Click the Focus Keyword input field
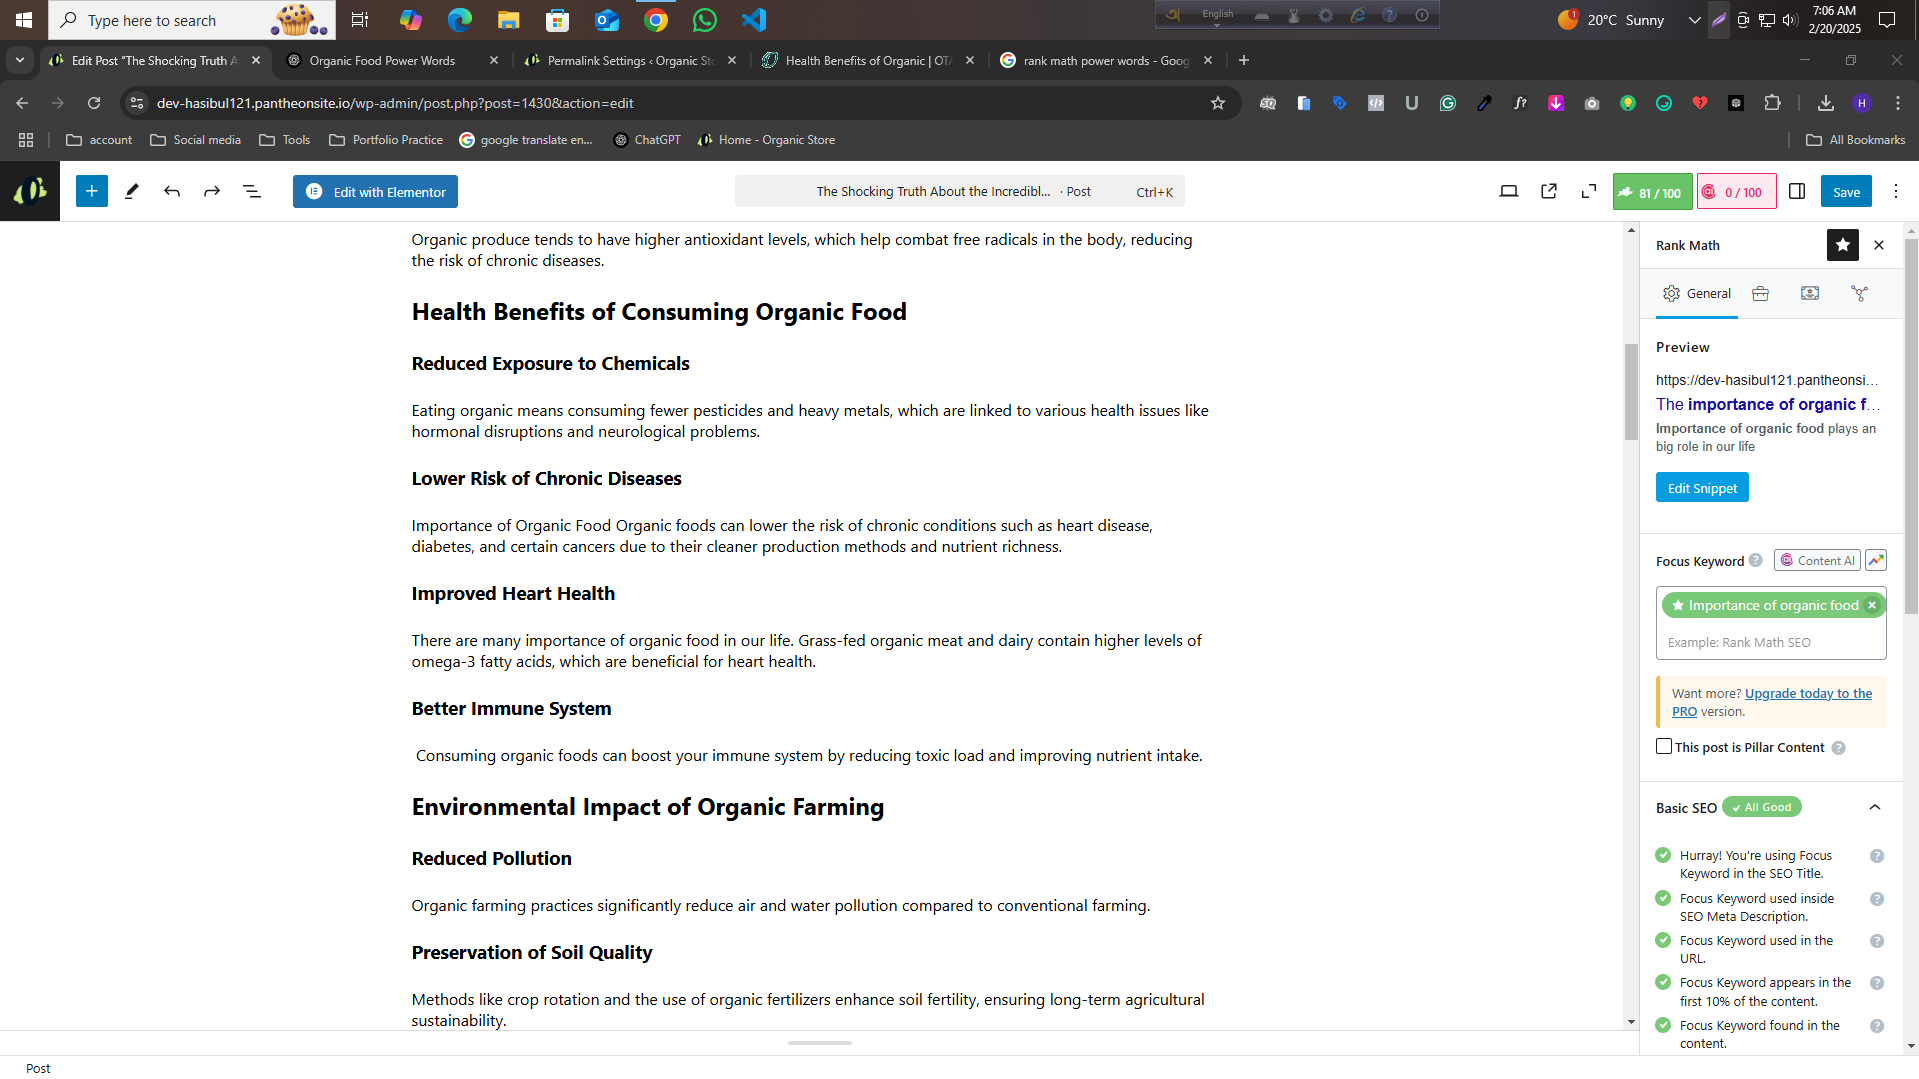 (x=1770, y=642)
